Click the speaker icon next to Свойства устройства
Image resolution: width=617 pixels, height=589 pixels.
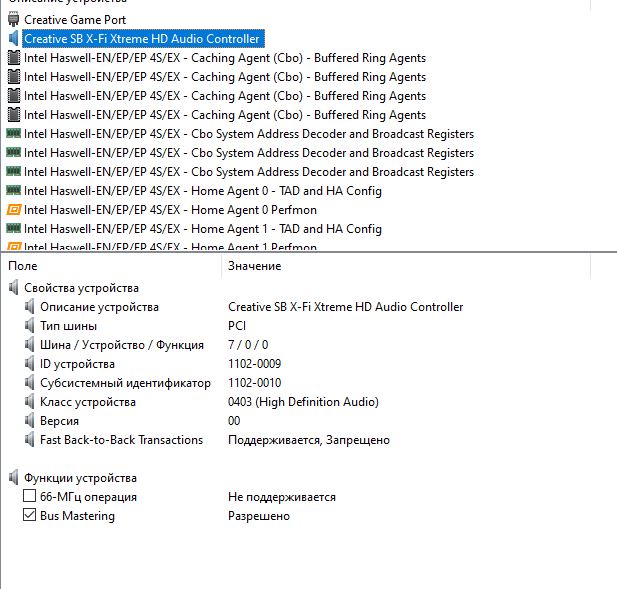[x=13, y=288]
